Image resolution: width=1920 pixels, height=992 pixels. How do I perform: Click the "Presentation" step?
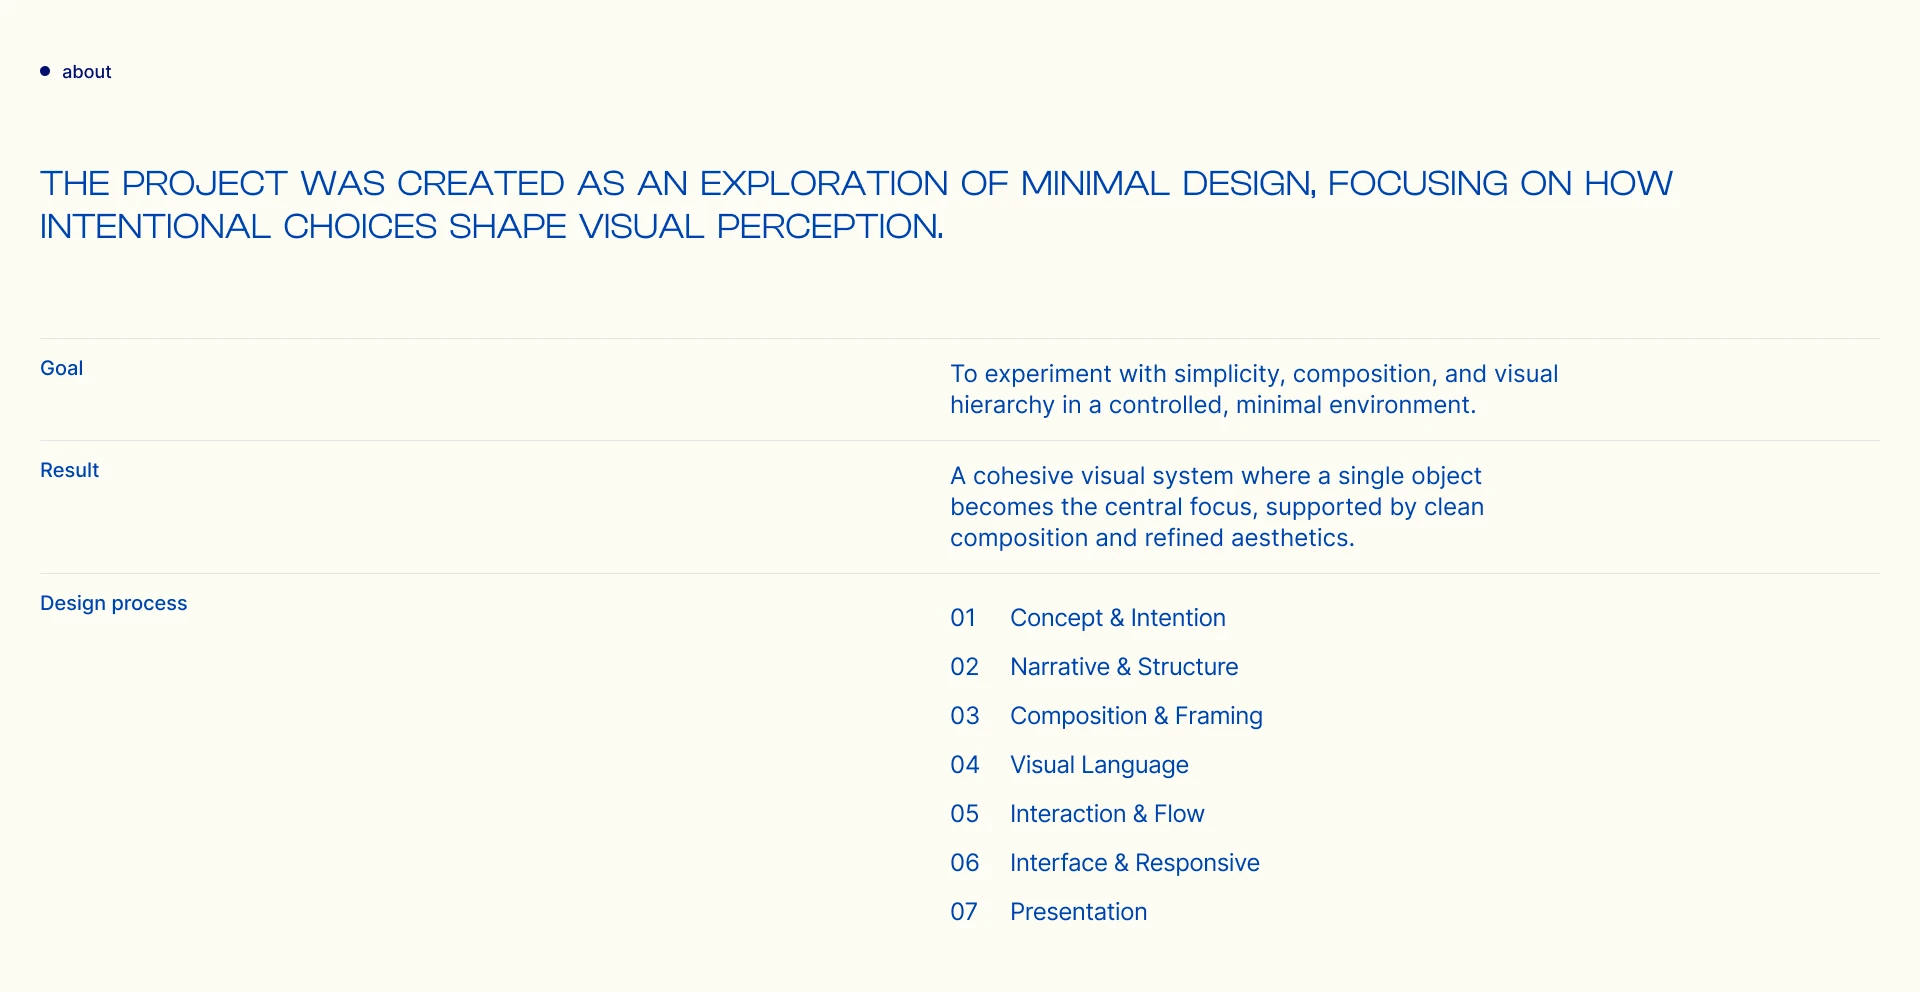(x=1078, y=912)
